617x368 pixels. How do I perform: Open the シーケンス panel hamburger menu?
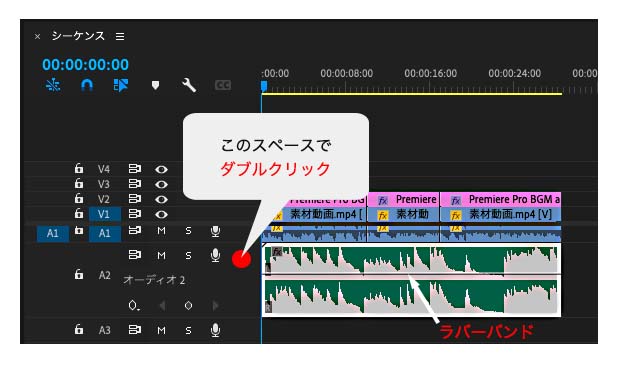pyautogui.click(x=120, y=37)
